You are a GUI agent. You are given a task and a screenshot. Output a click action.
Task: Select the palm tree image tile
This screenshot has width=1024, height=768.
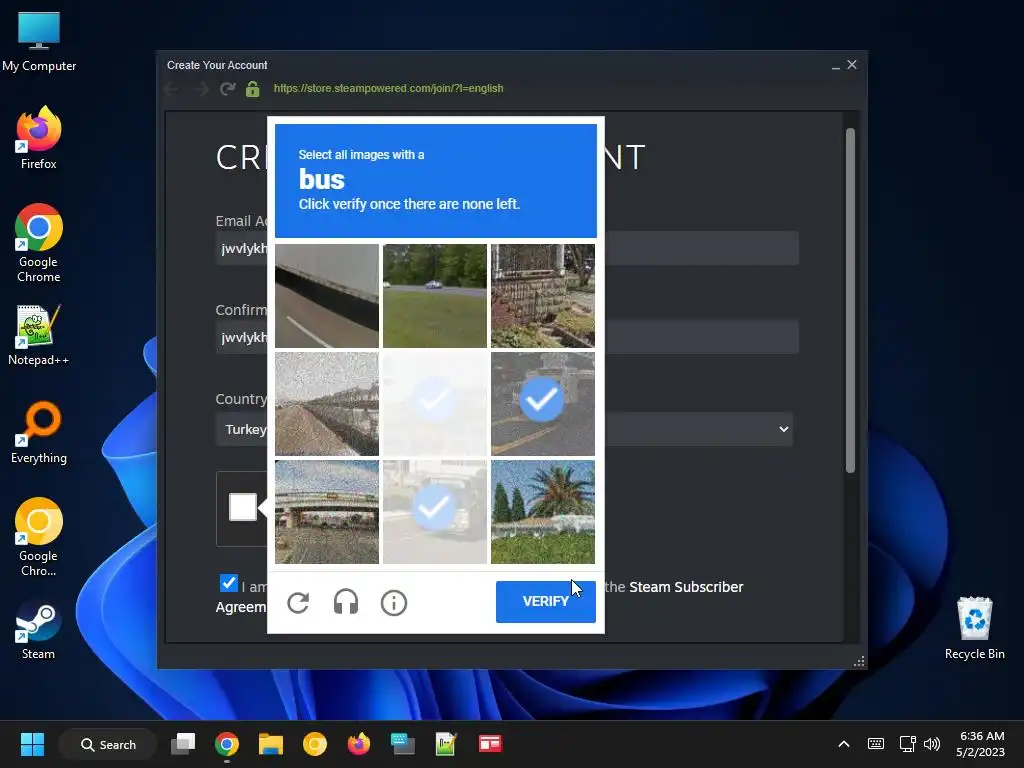(543, 512)
